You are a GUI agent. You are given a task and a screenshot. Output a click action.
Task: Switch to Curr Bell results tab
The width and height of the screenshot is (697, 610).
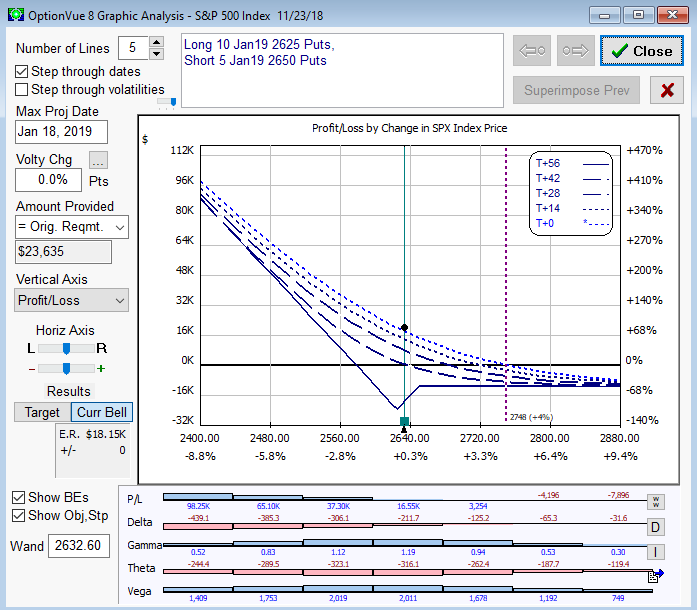click(101, 412)
